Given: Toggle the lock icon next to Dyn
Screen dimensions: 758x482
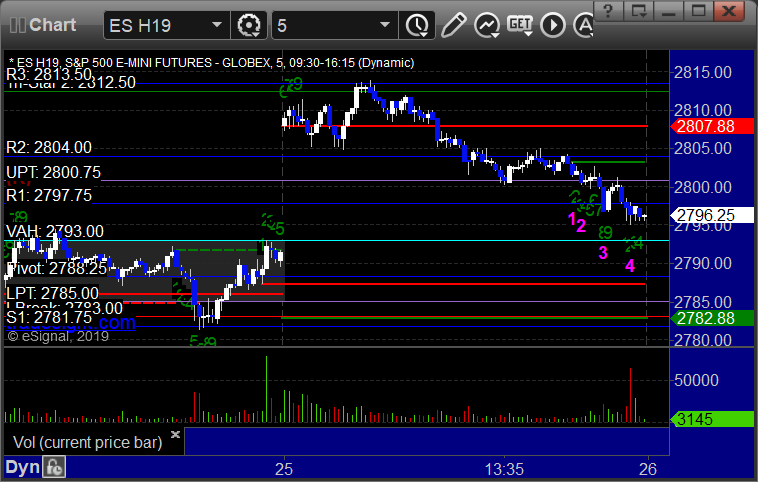Looking at the screenshot, I should coord(54,467).
